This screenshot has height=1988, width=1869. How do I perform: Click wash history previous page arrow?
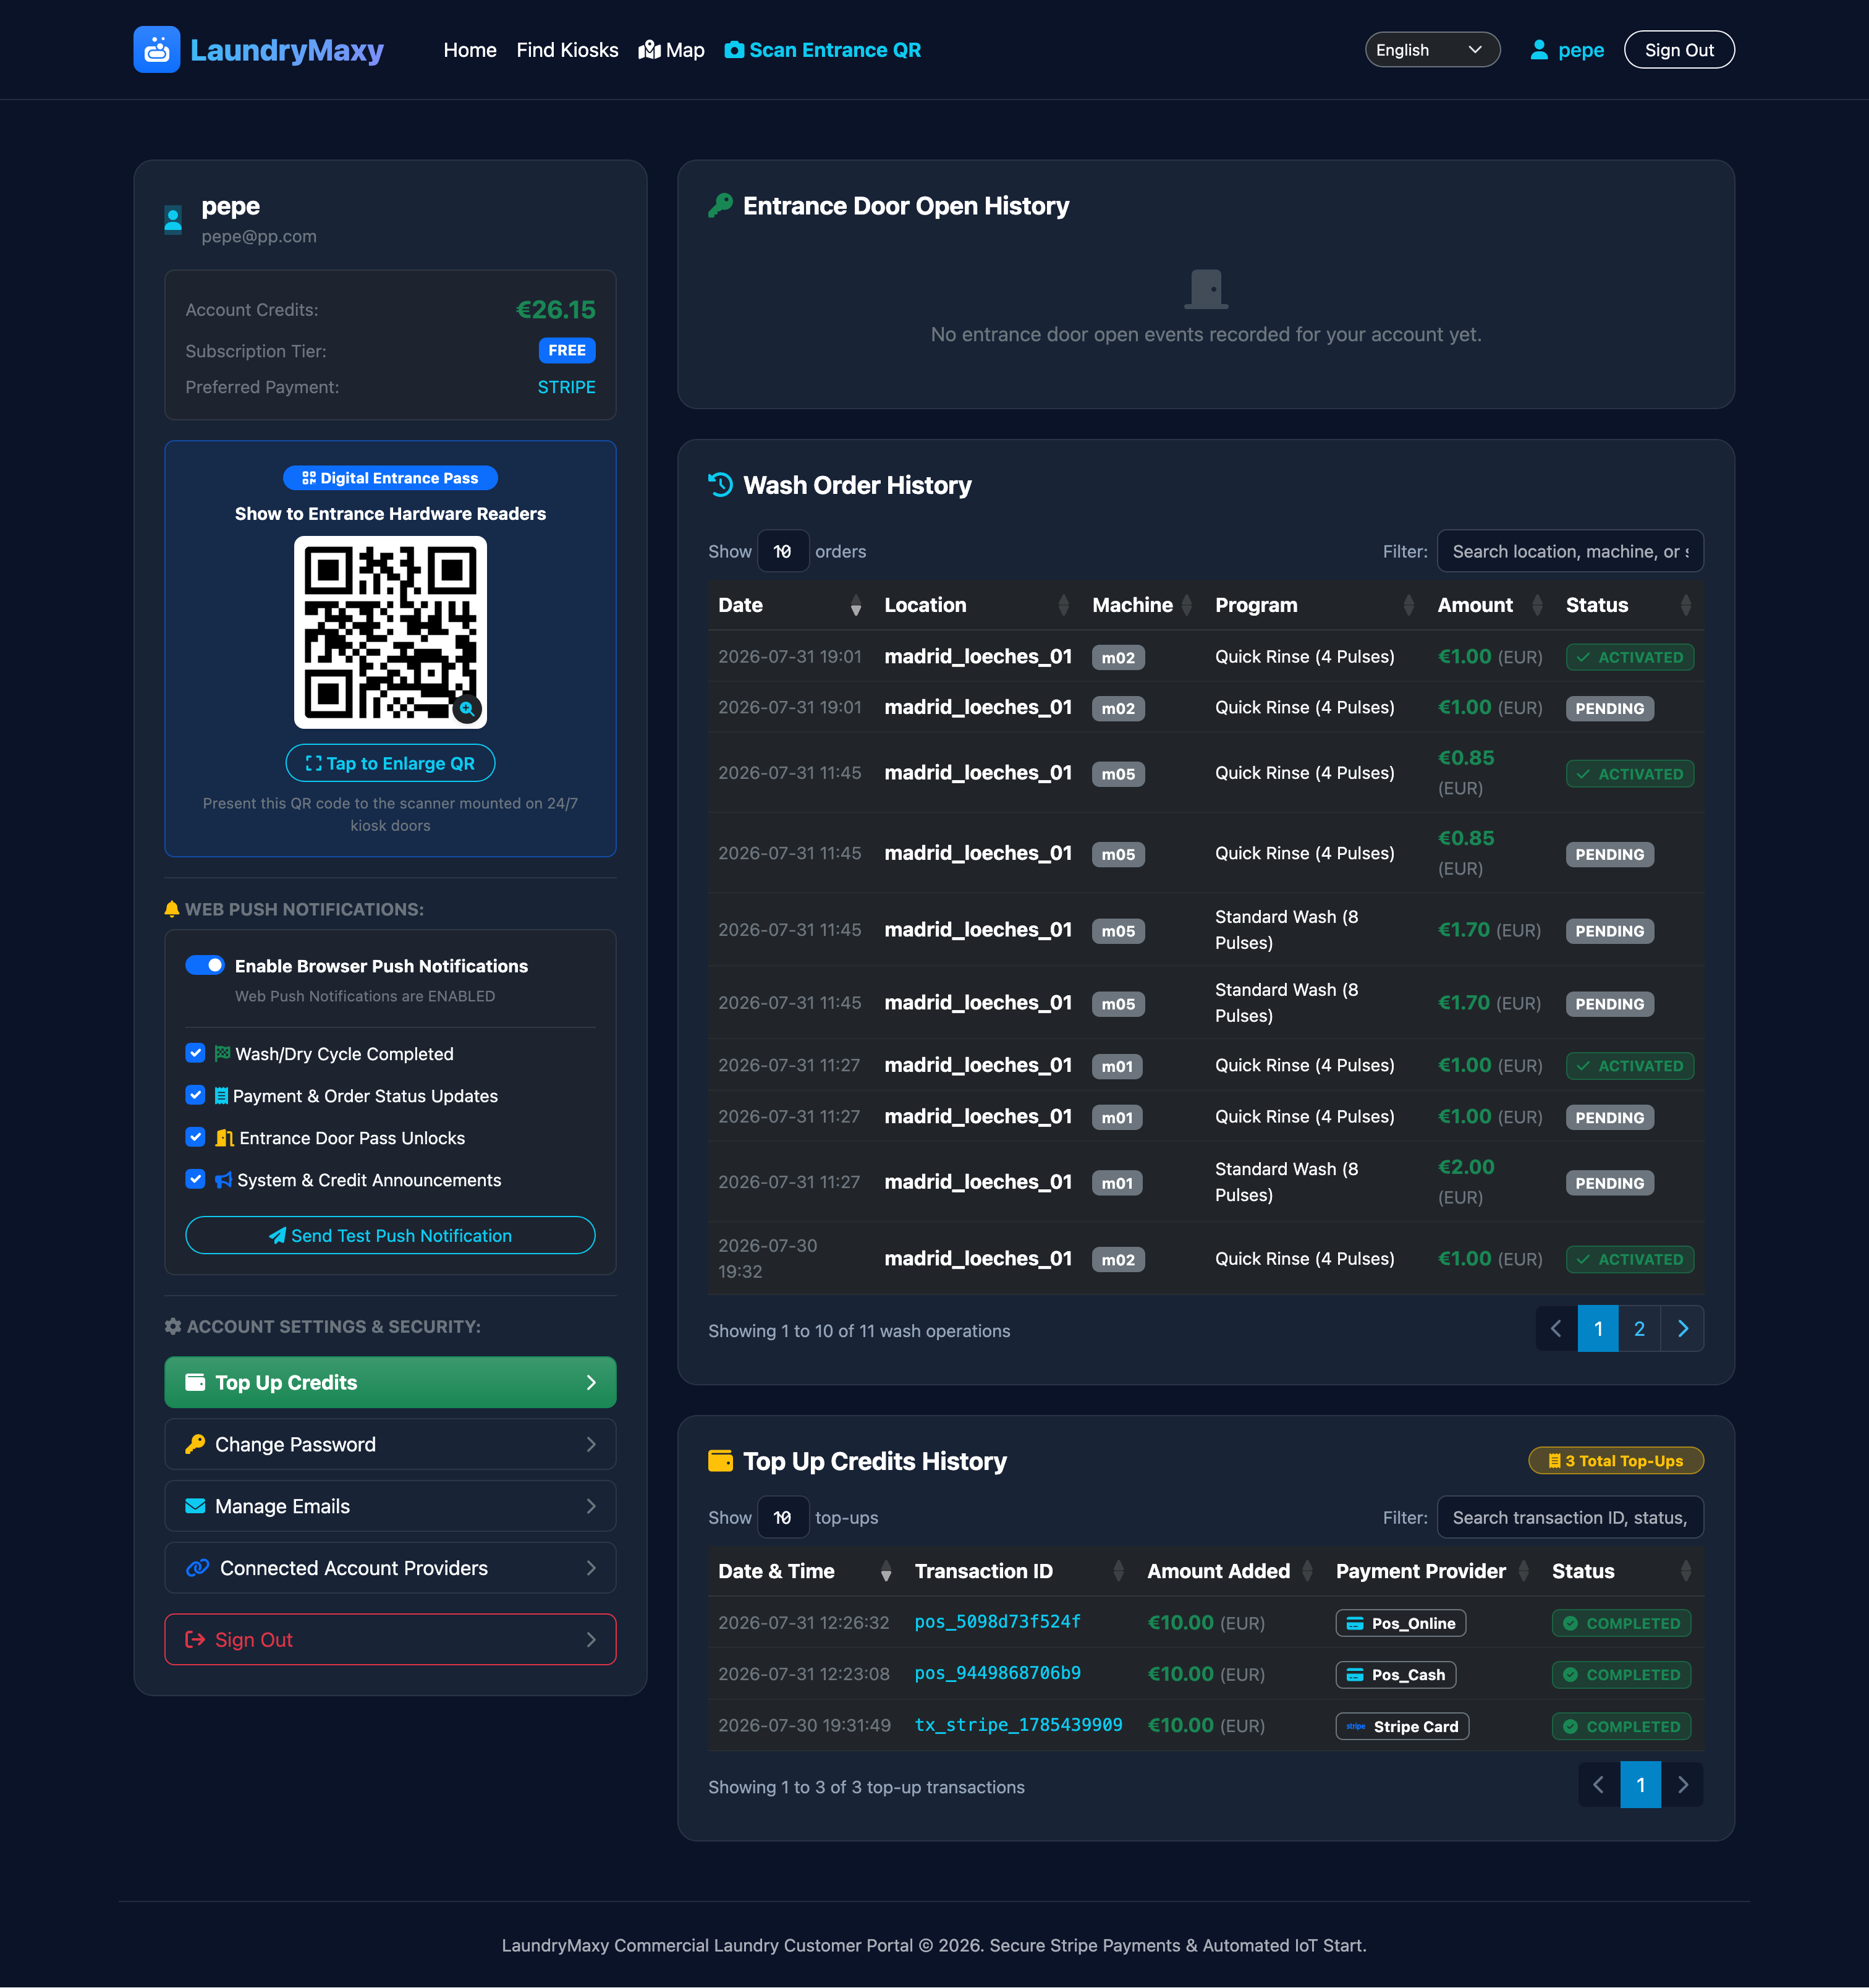click(1556, 1329)
